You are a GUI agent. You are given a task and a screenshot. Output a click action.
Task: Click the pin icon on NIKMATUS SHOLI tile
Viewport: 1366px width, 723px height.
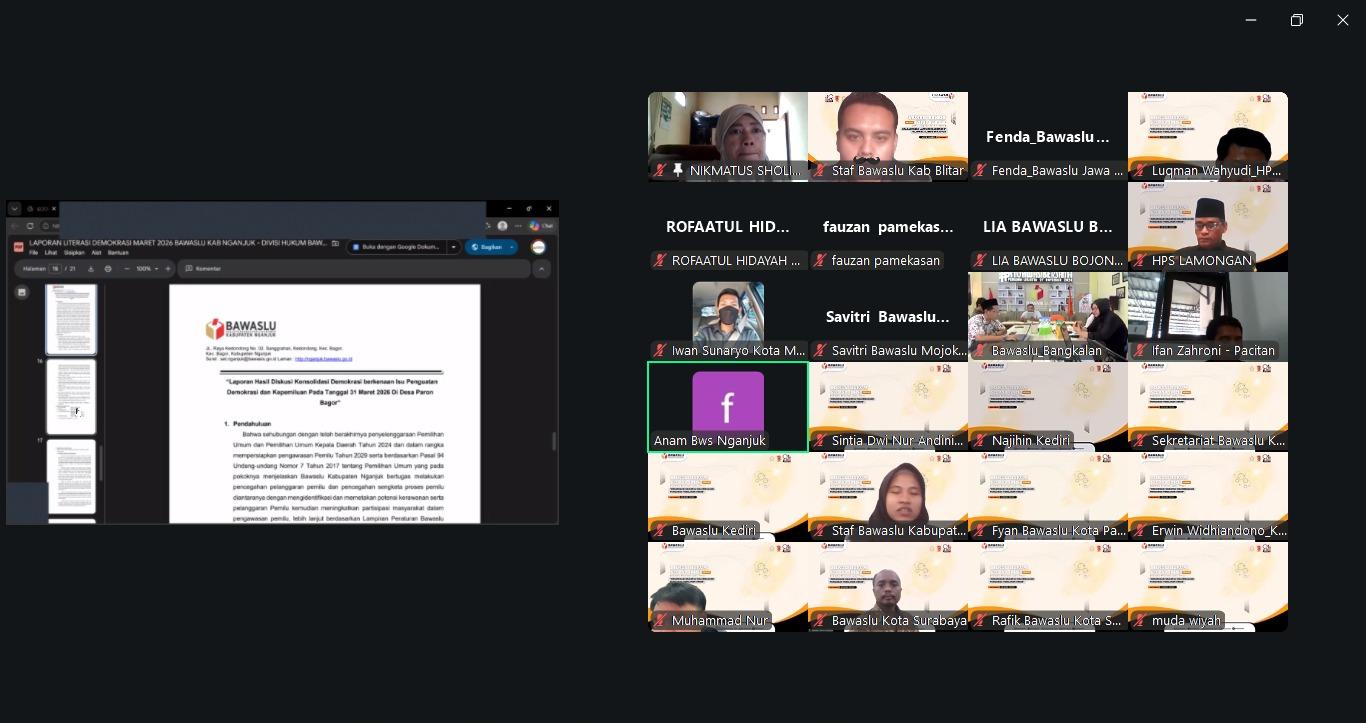click(x=678, y=171)
